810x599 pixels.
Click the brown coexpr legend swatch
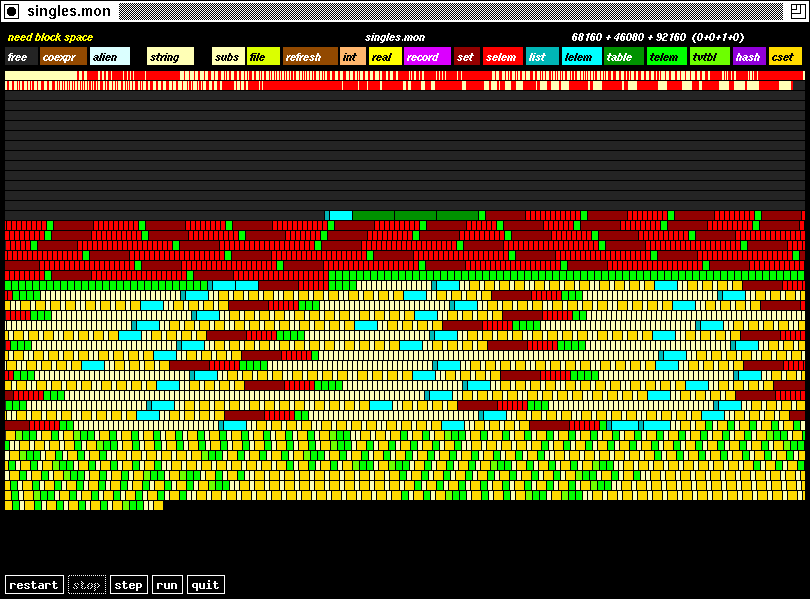pyautogui.click(x=62, y=57)
